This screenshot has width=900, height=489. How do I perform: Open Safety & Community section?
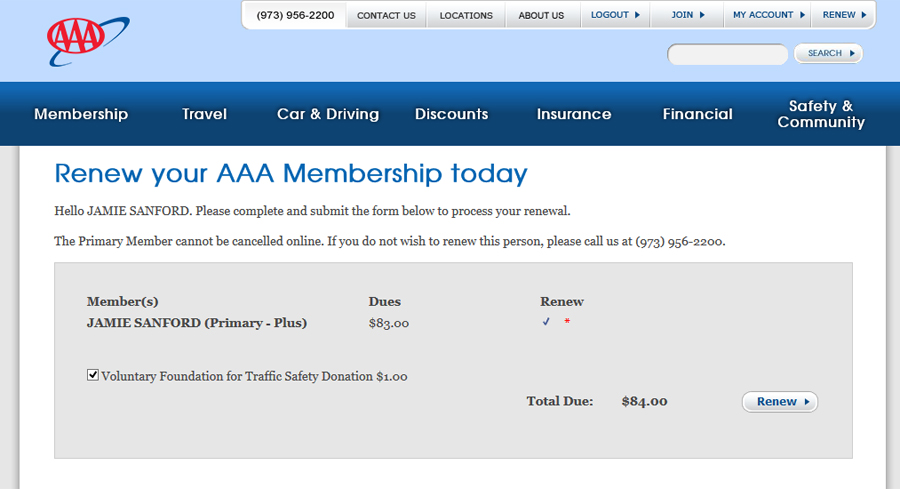pos(821,114)
